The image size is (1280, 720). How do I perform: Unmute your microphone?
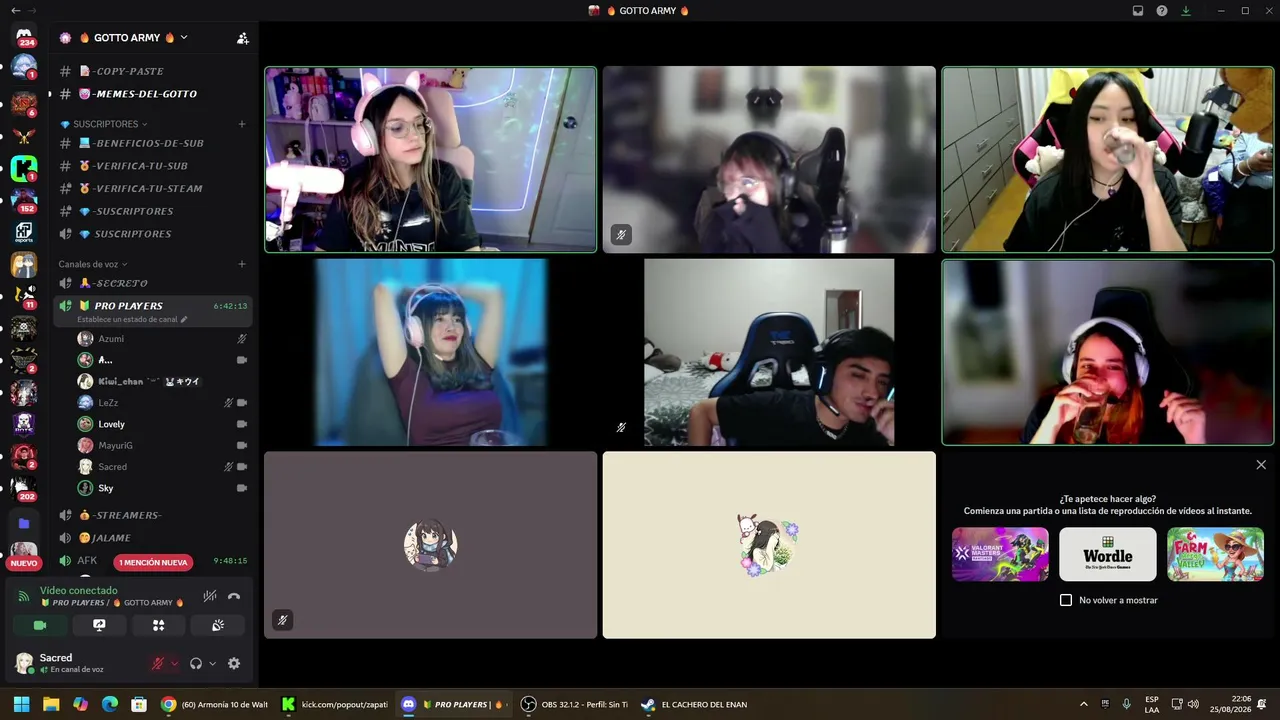click(x=157, y=663)
